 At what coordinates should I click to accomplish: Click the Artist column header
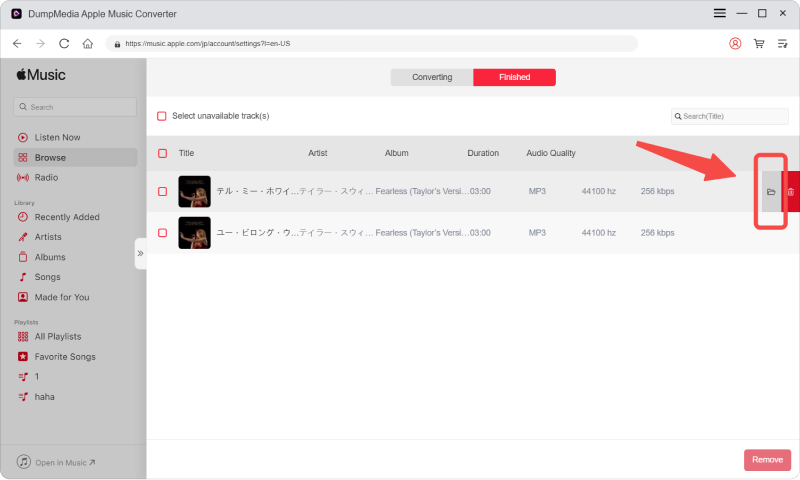tap(317, 154)
